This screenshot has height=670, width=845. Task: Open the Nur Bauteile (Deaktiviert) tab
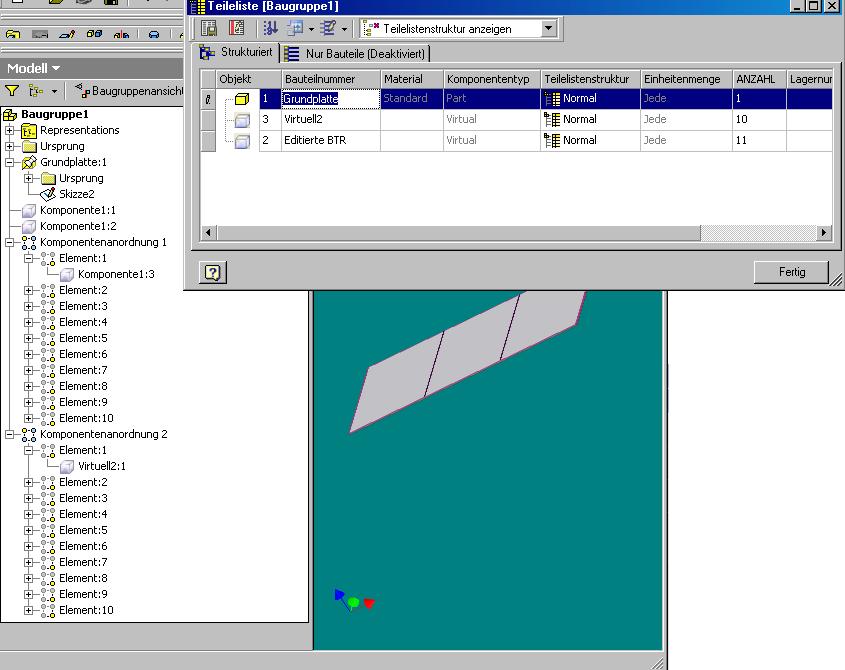coord(356,54)
